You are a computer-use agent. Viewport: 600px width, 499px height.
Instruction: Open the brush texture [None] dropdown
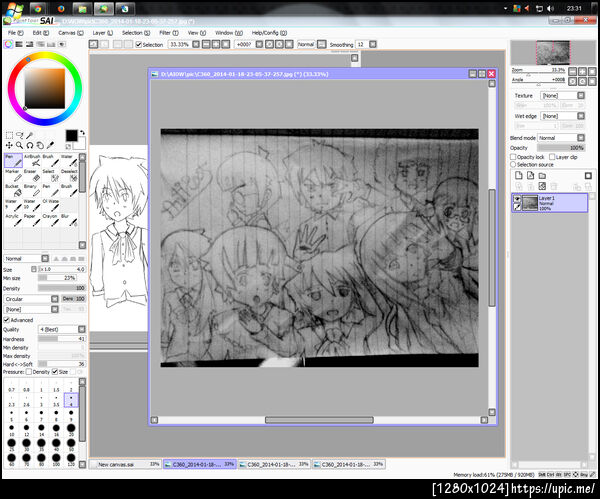point(31,309)
